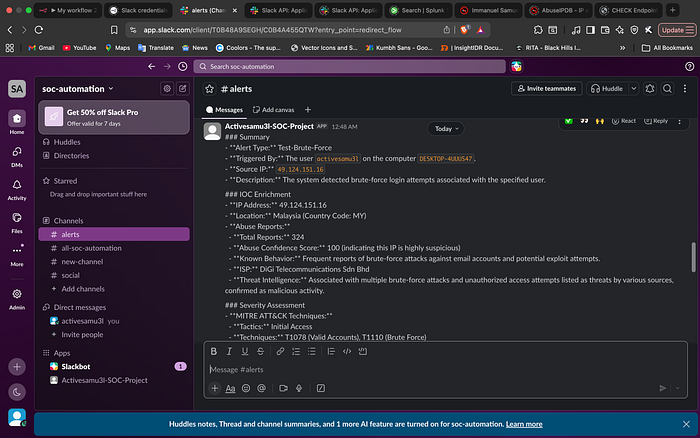Open the emoji picker
The image size is (700, 438).
coord(246,388)
